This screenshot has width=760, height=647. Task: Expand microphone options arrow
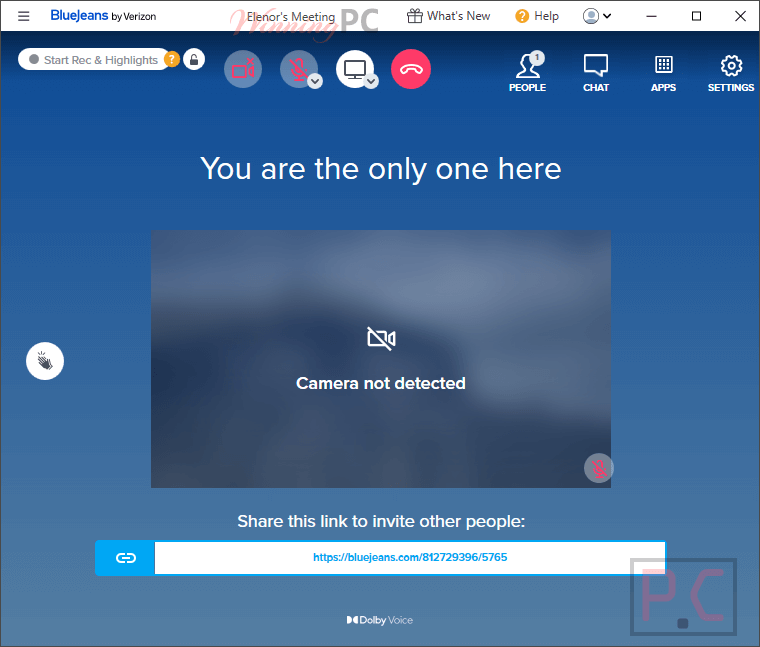[x=315, y=81]
